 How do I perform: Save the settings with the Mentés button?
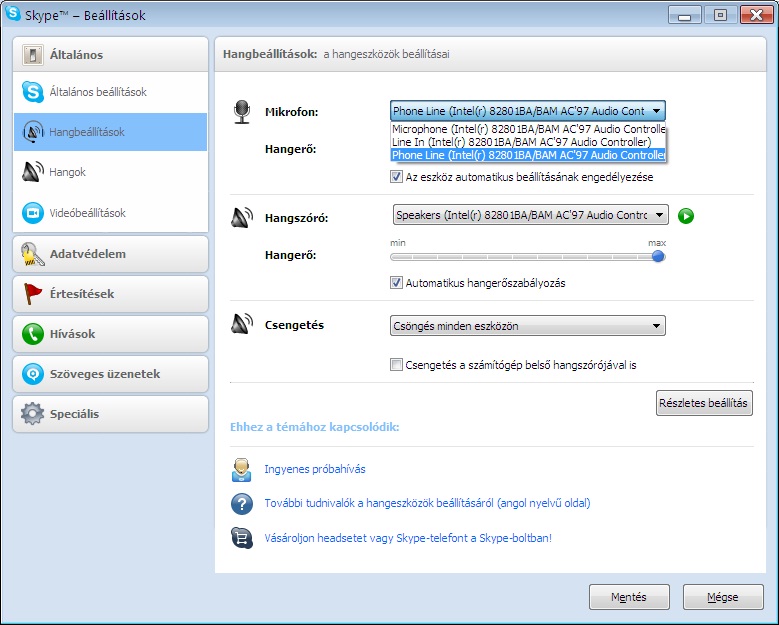point(629,597)
